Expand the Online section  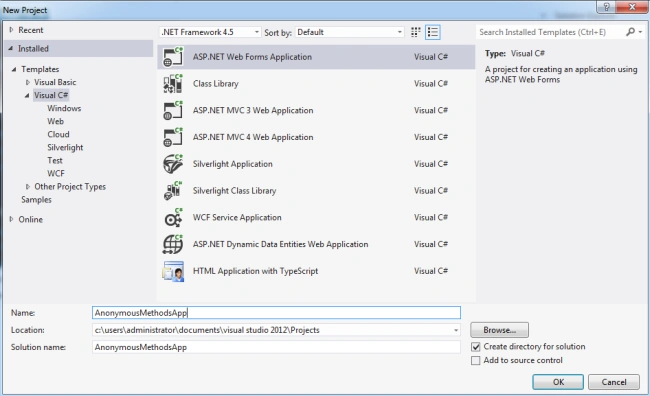[11, 219]
